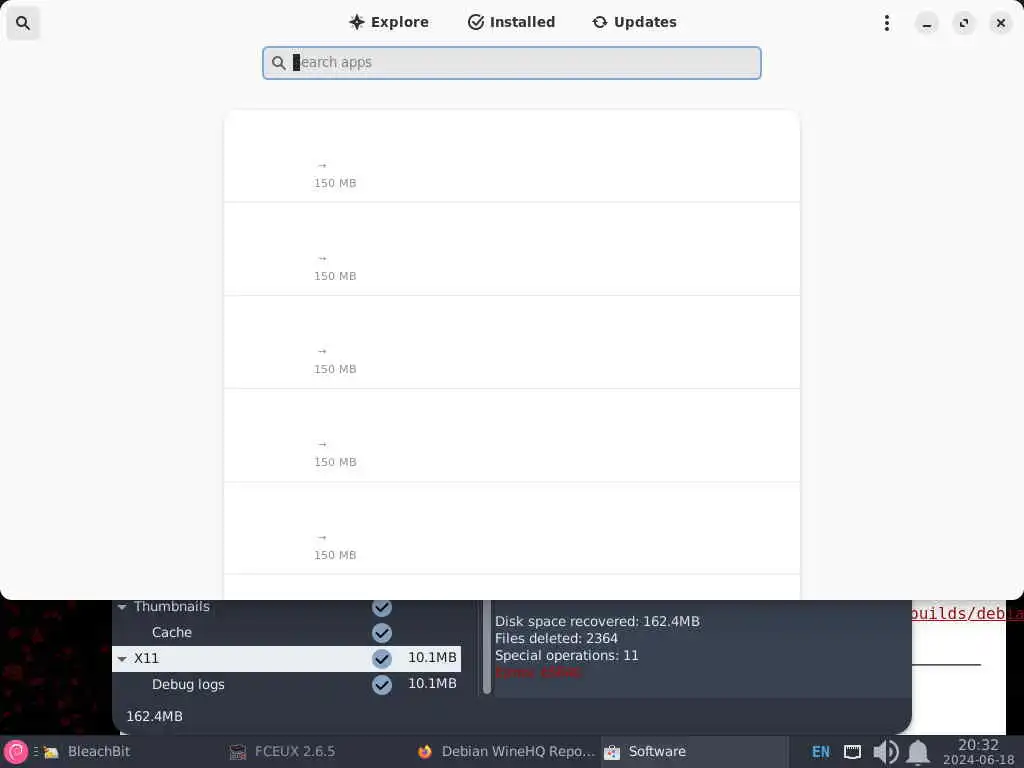This screenshot has height=768, width=1024.
Task: Collapse the Thumbnails tree in BleachBit
Action: (x=122, y=607)
